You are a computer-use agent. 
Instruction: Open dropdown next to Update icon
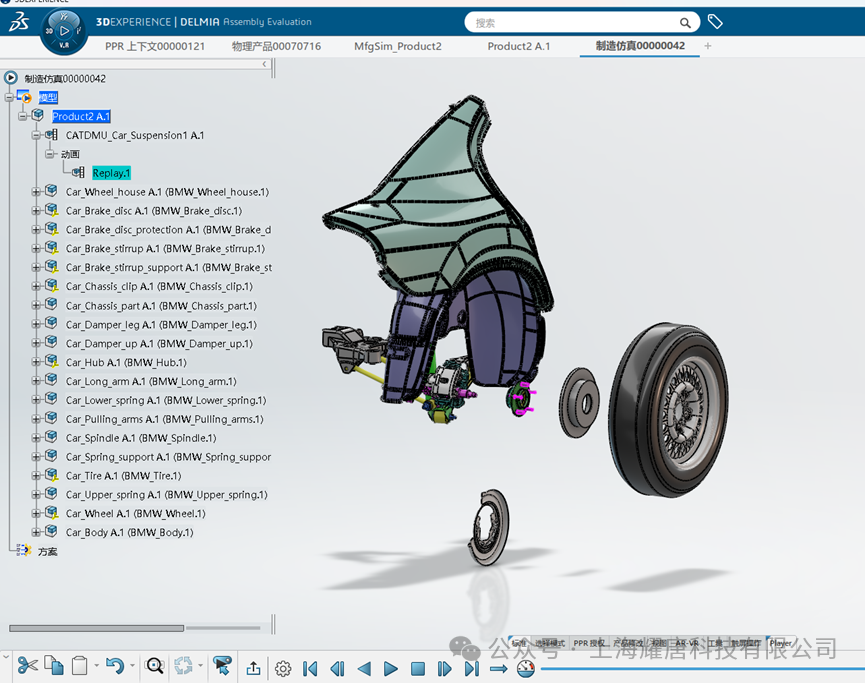tap(200, 666)
